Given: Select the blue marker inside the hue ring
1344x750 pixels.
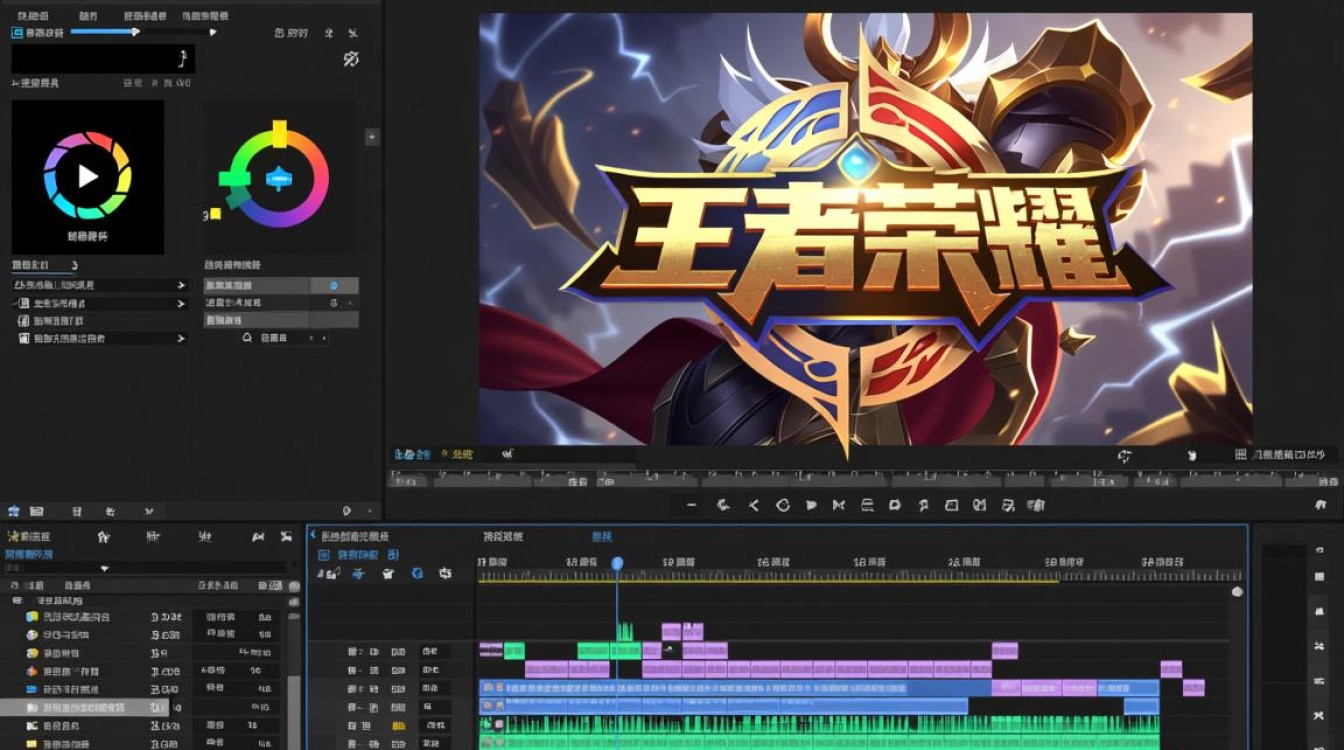Looking at the screenshot, I should click(x=278, y=180).
